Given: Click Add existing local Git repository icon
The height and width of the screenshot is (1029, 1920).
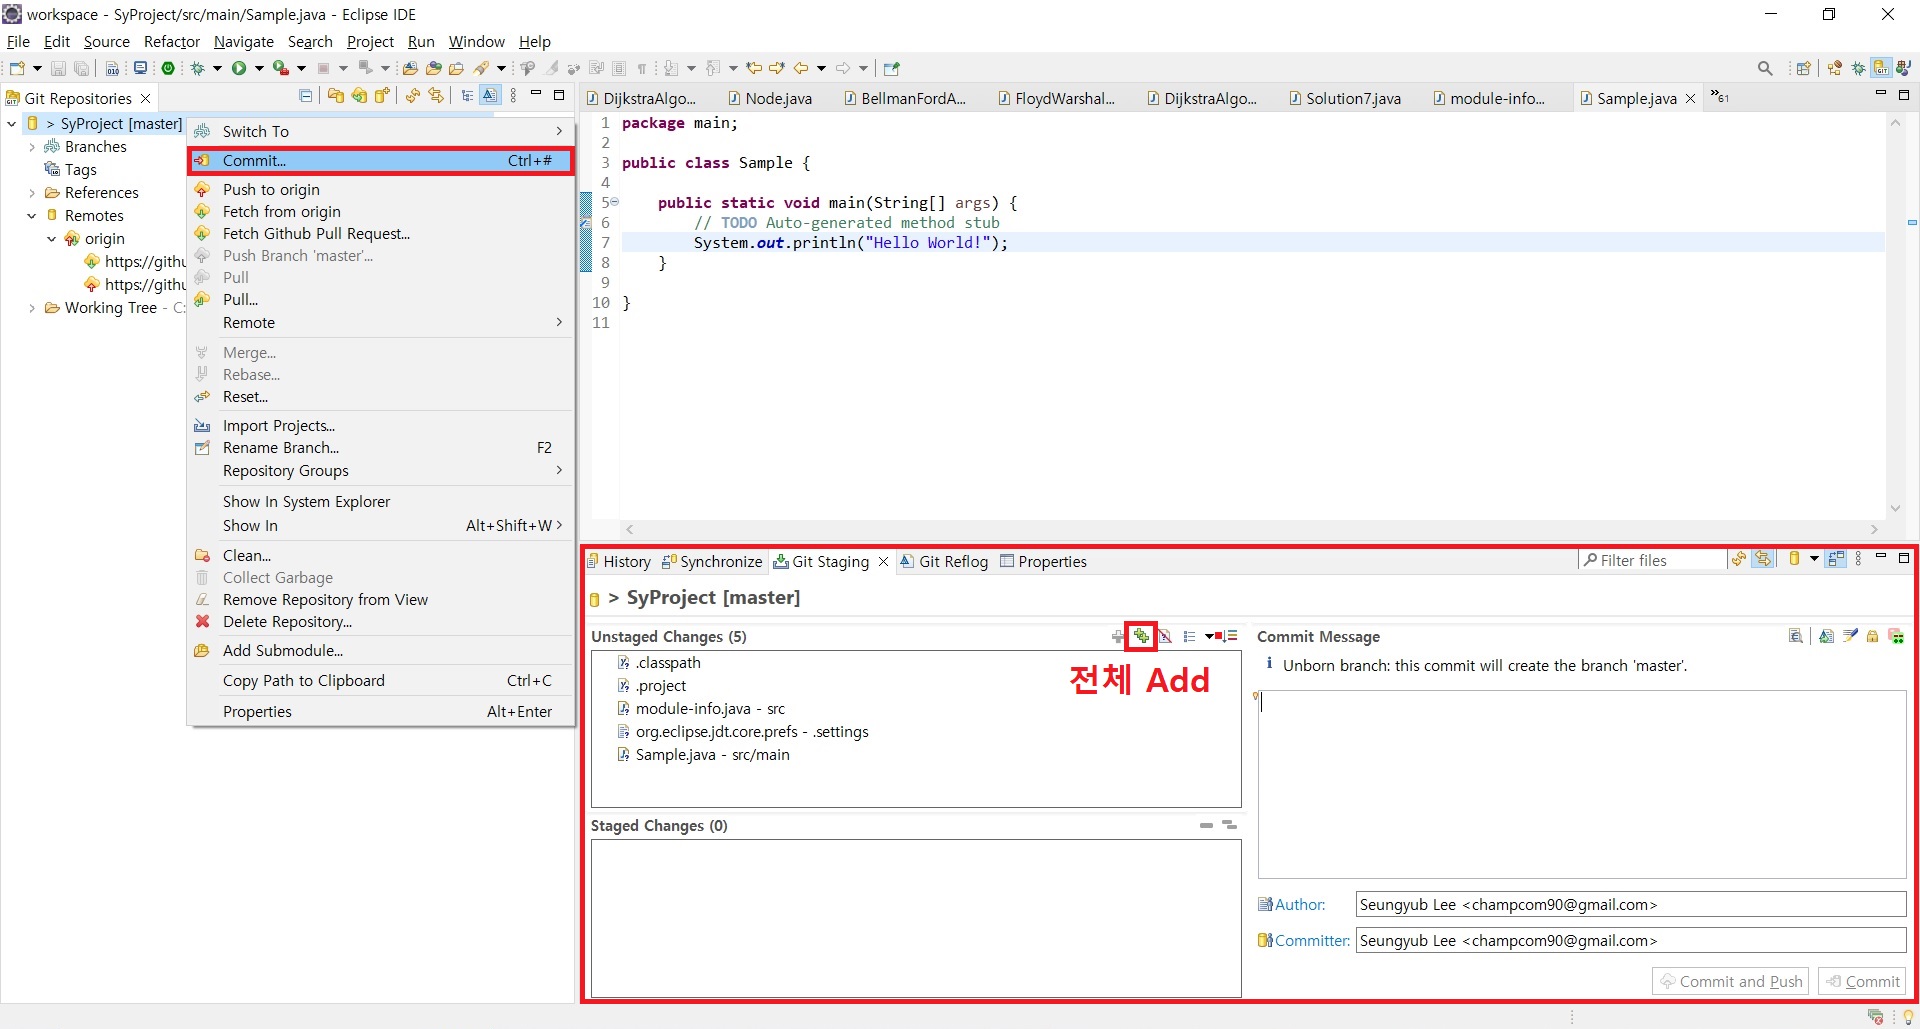Looking at the screenshot, I should point(336,95).
